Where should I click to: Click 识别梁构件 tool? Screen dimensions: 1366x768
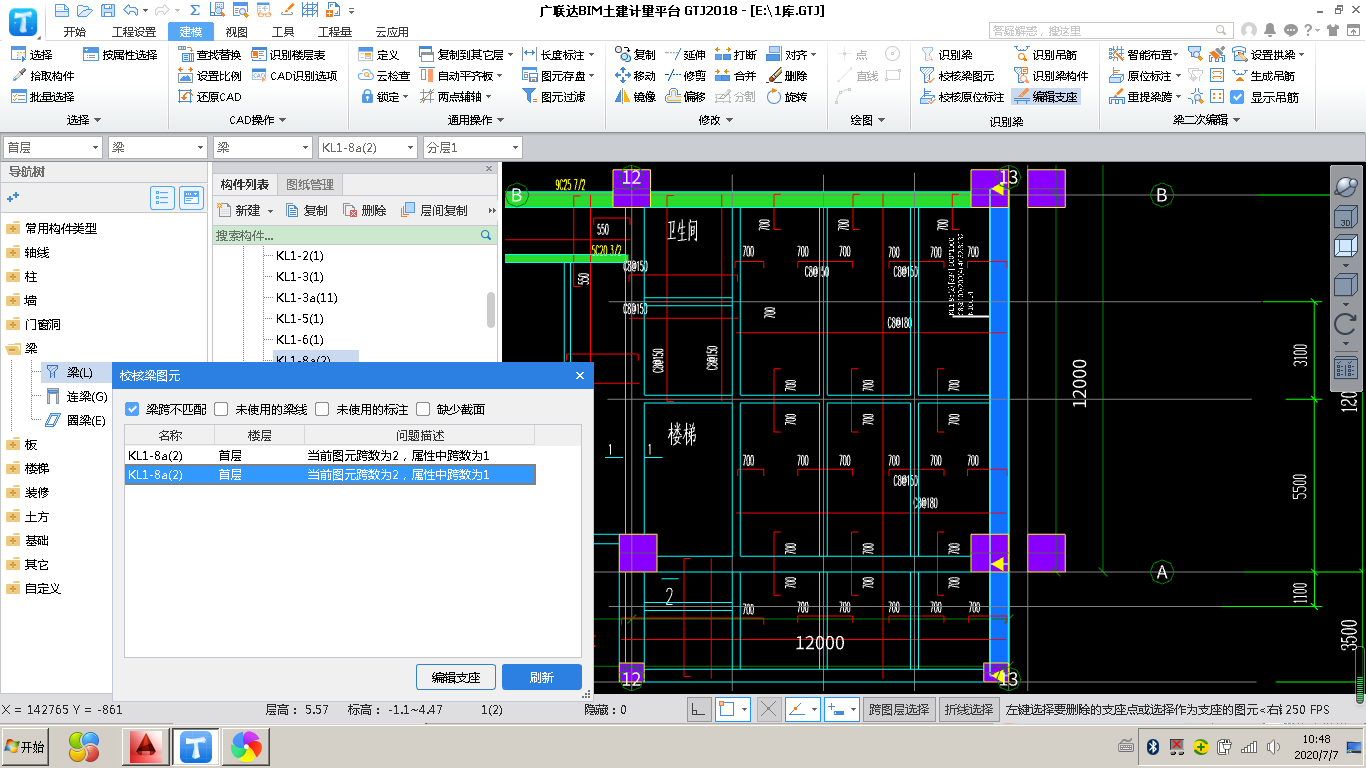1050,76
